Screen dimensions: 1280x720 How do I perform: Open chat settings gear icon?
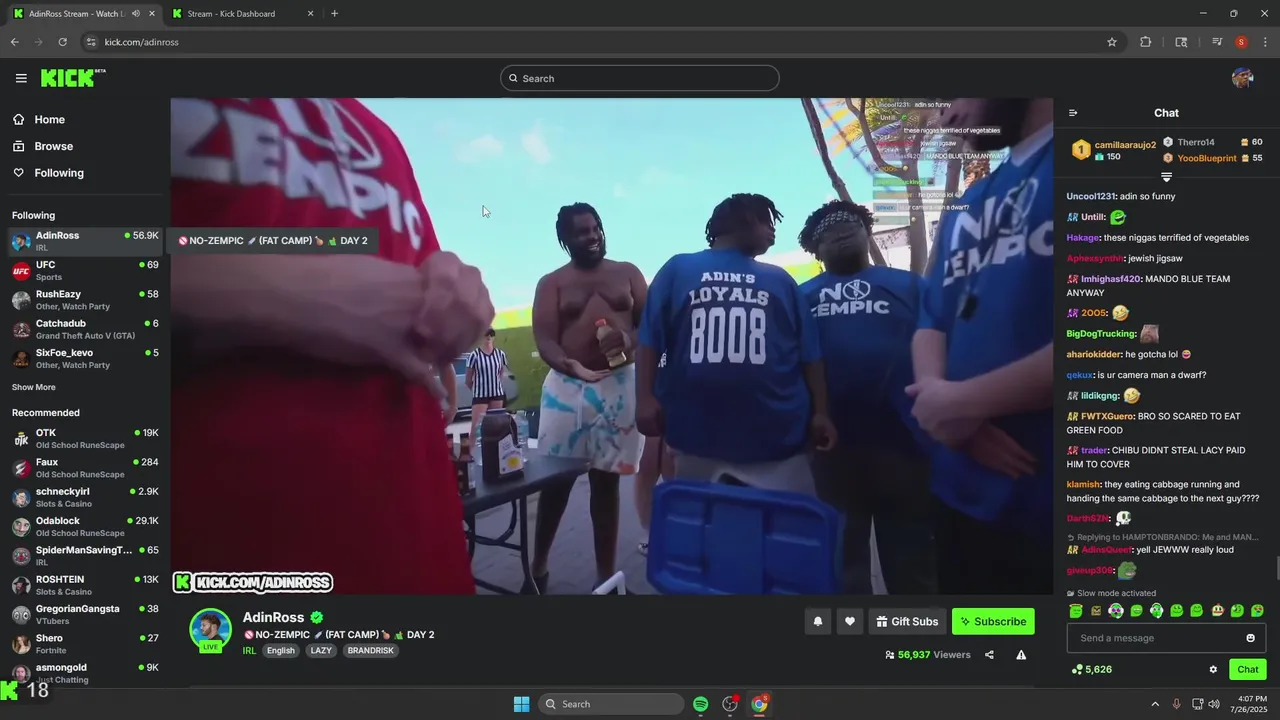tap(1213, 670)
